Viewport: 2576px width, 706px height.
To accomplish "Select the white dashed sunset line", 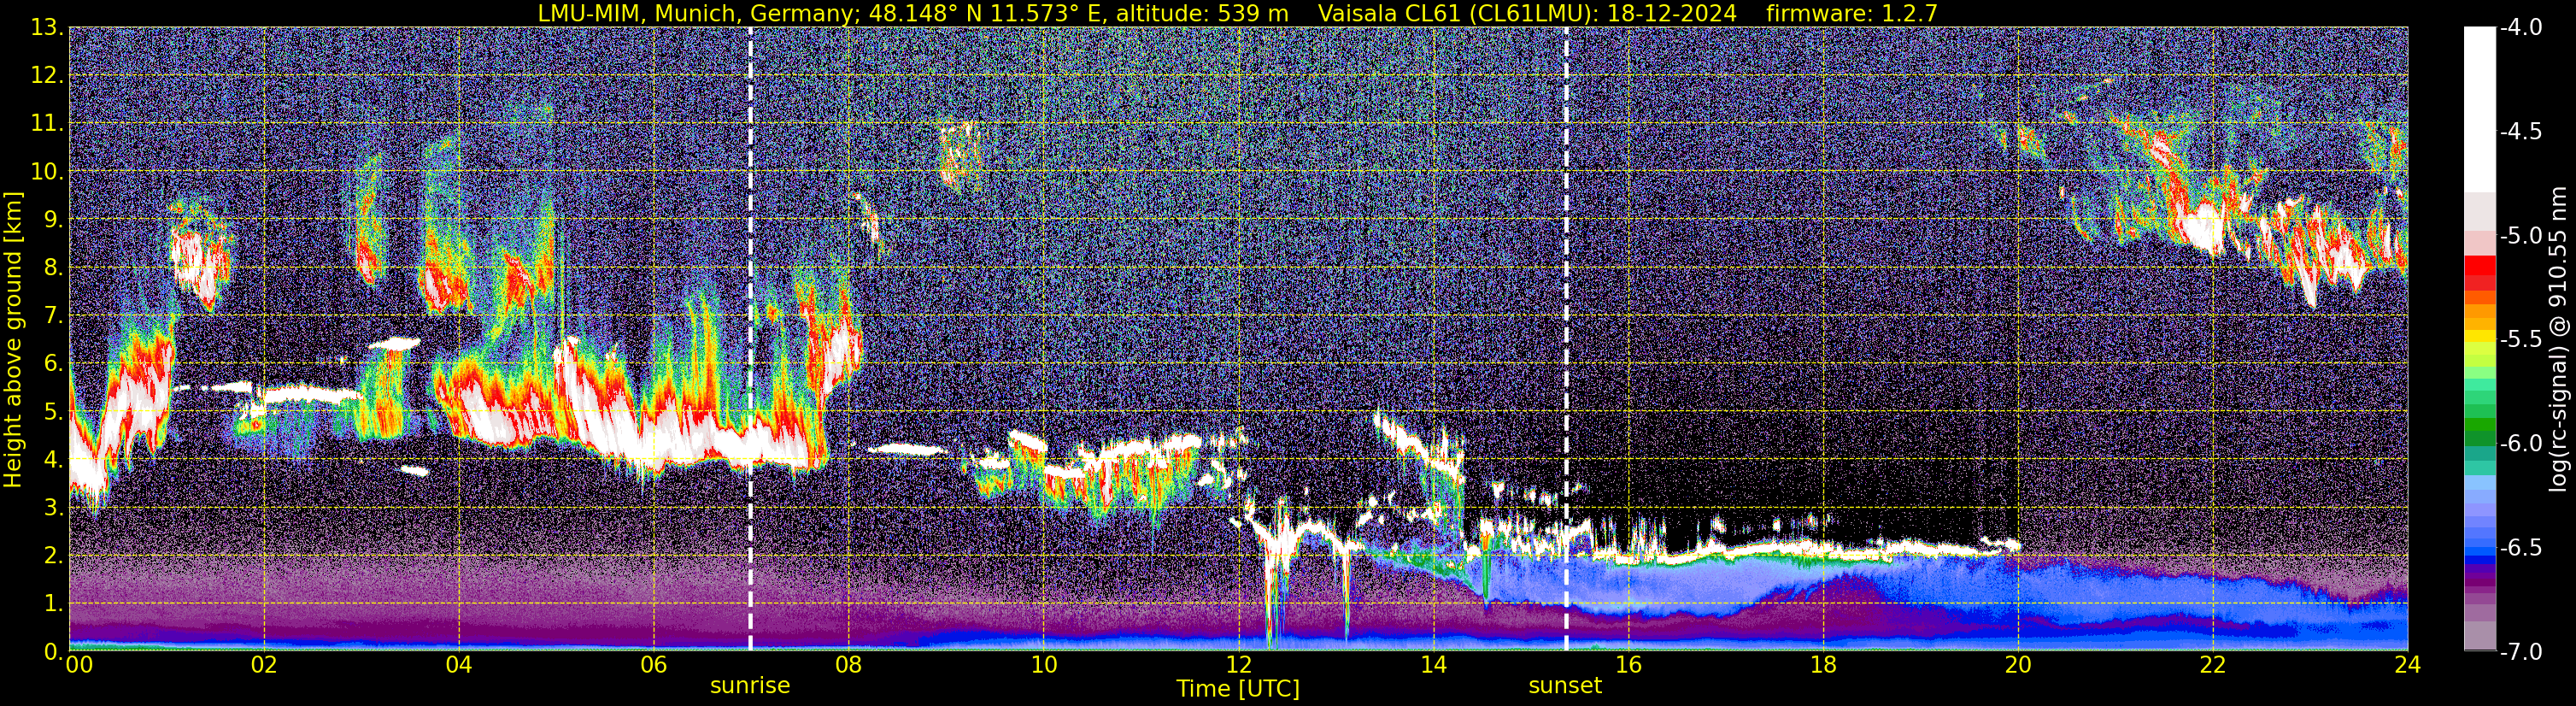I will [1566, 338].
